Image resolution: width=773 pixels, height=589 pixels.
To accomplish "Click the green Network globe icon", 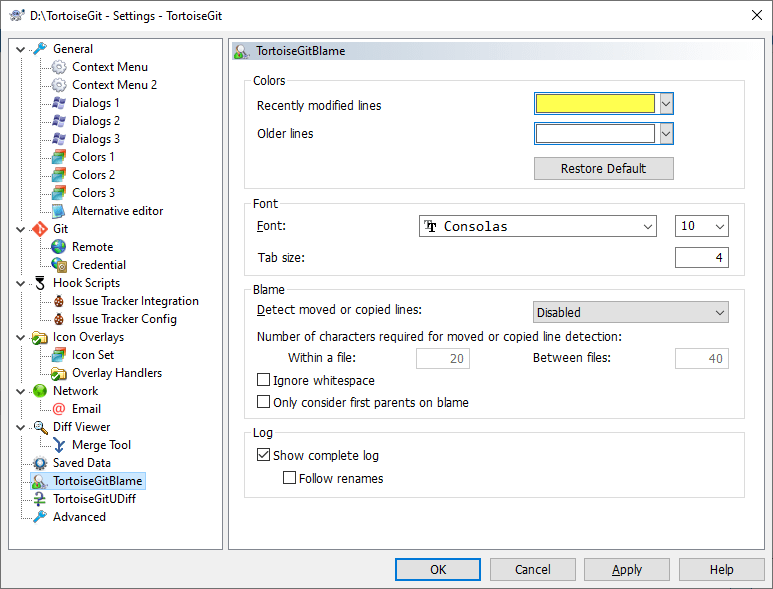I will click(40, 391).
